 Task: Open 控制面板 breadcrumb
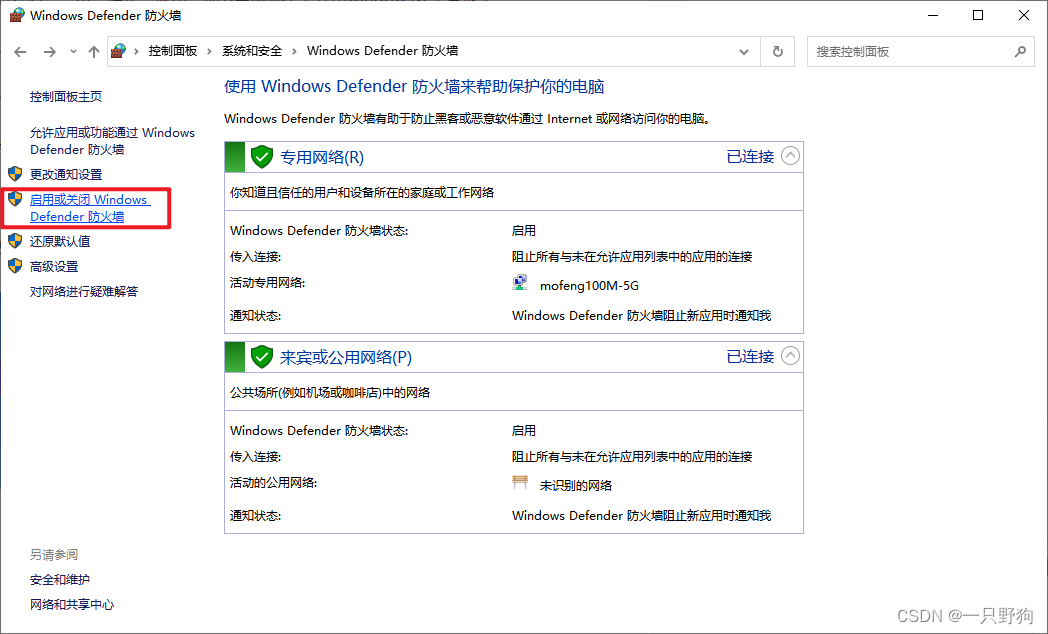(x=172, y=51)
